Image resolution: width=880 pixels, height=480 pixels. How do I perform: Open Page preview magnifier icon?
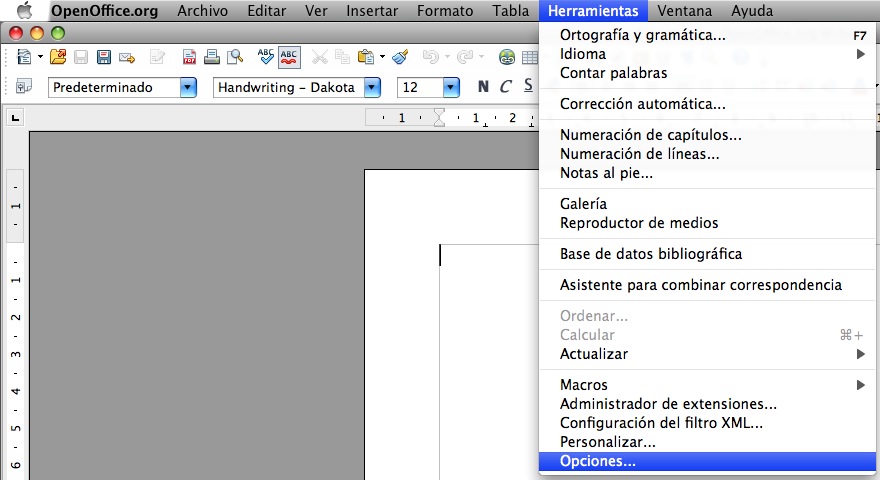235,57
